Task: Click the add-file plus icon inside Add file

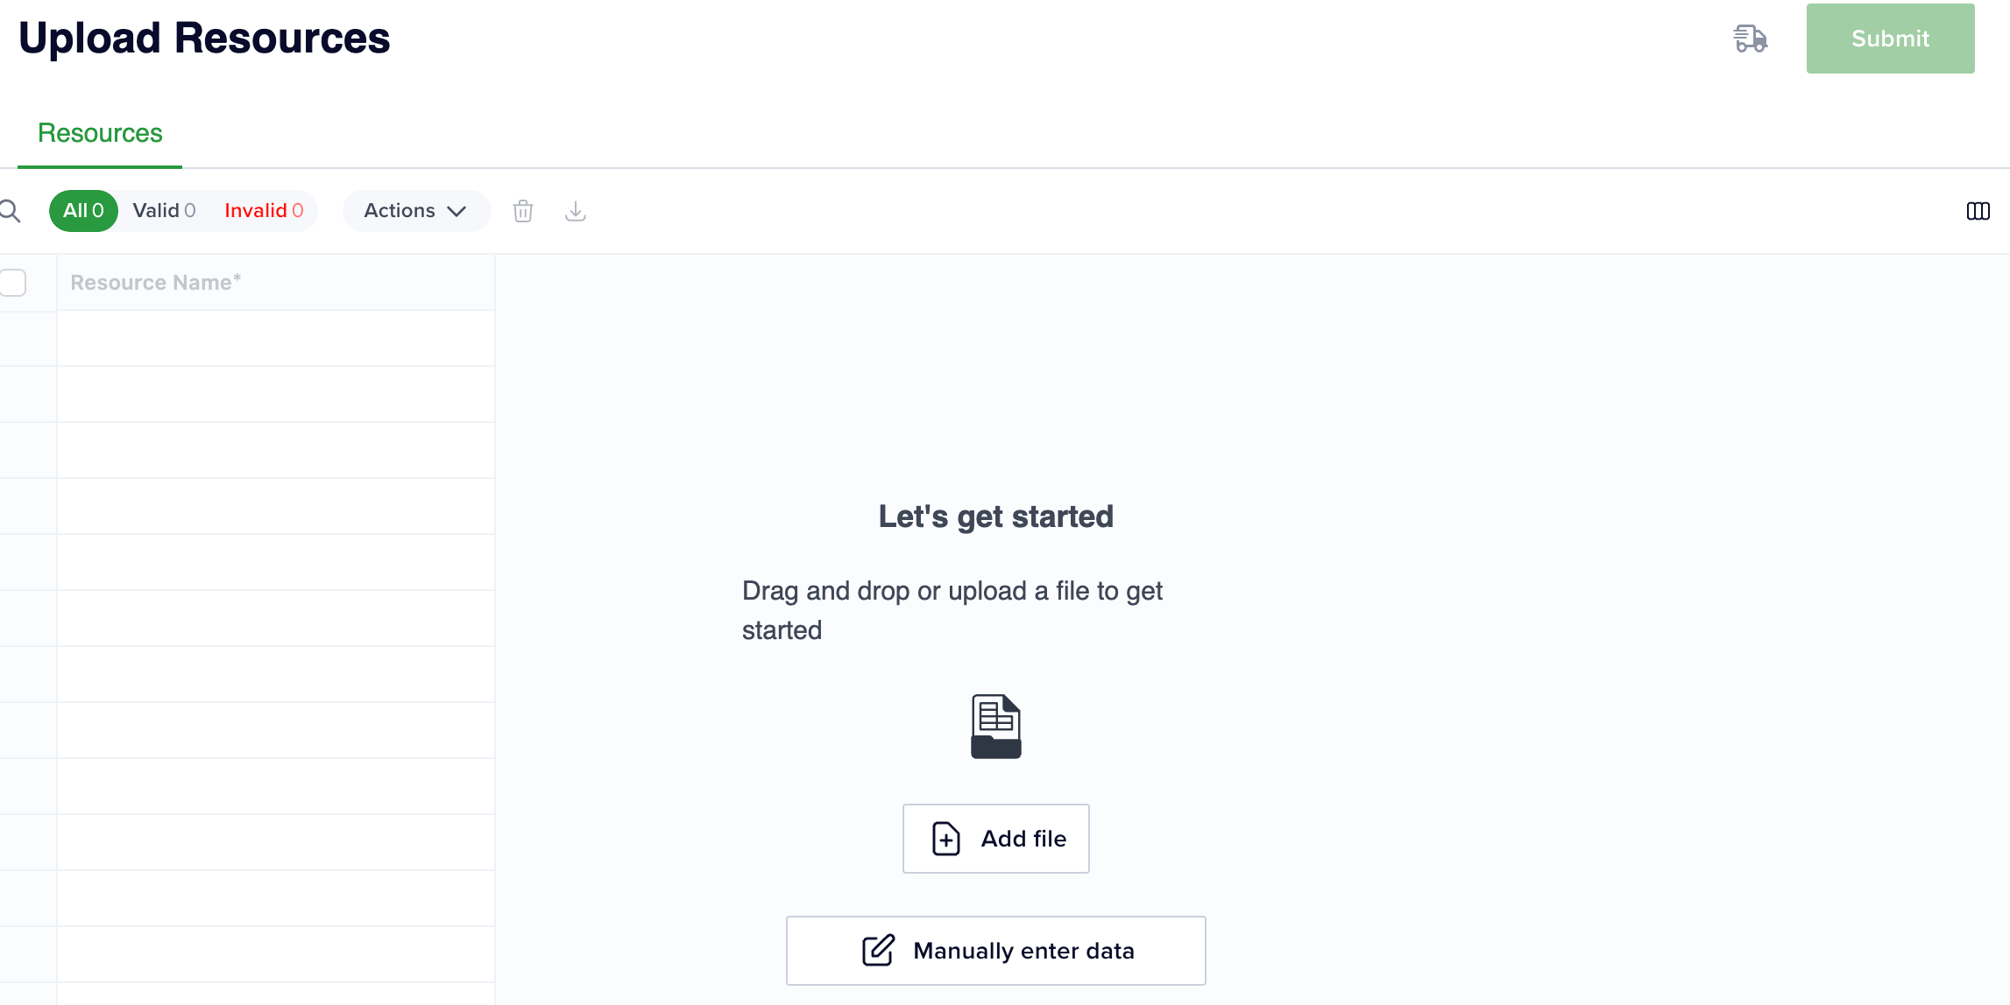Action: [x=944, y=838]
